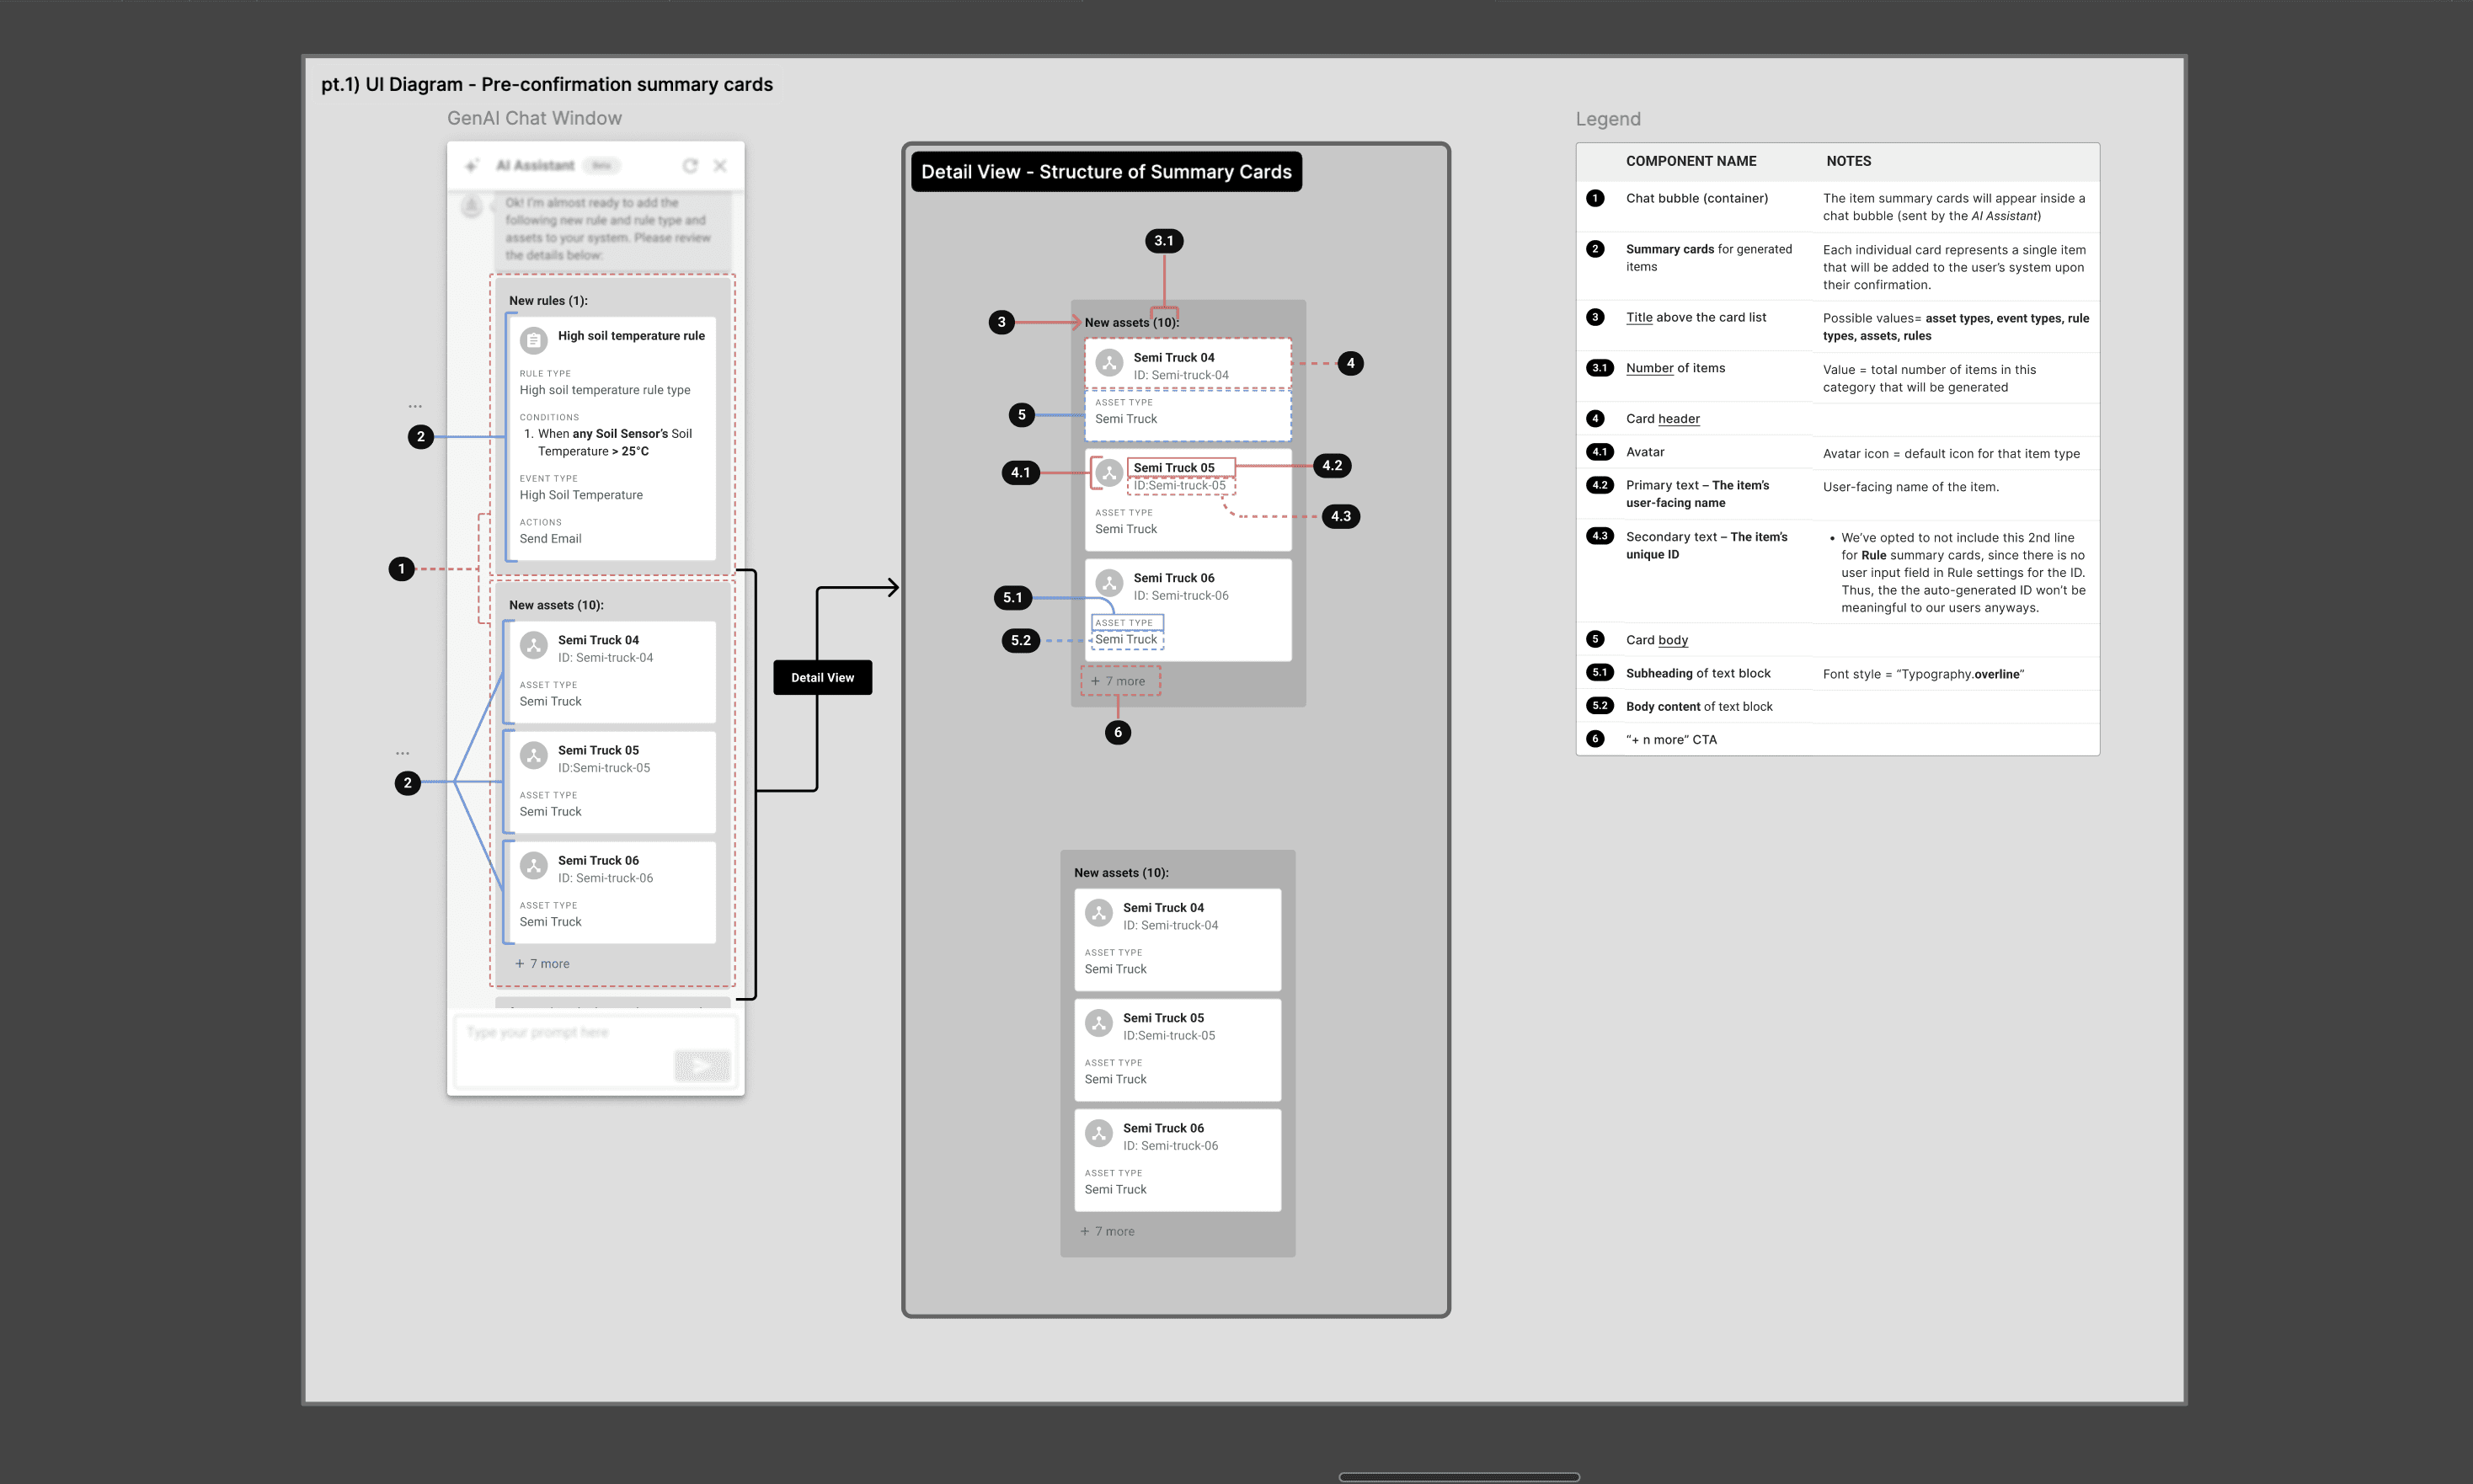Select the 'Detail View - Structure of Summary Cards' title
This screenshot has width=2473, height=1484.
[1106, 172]
